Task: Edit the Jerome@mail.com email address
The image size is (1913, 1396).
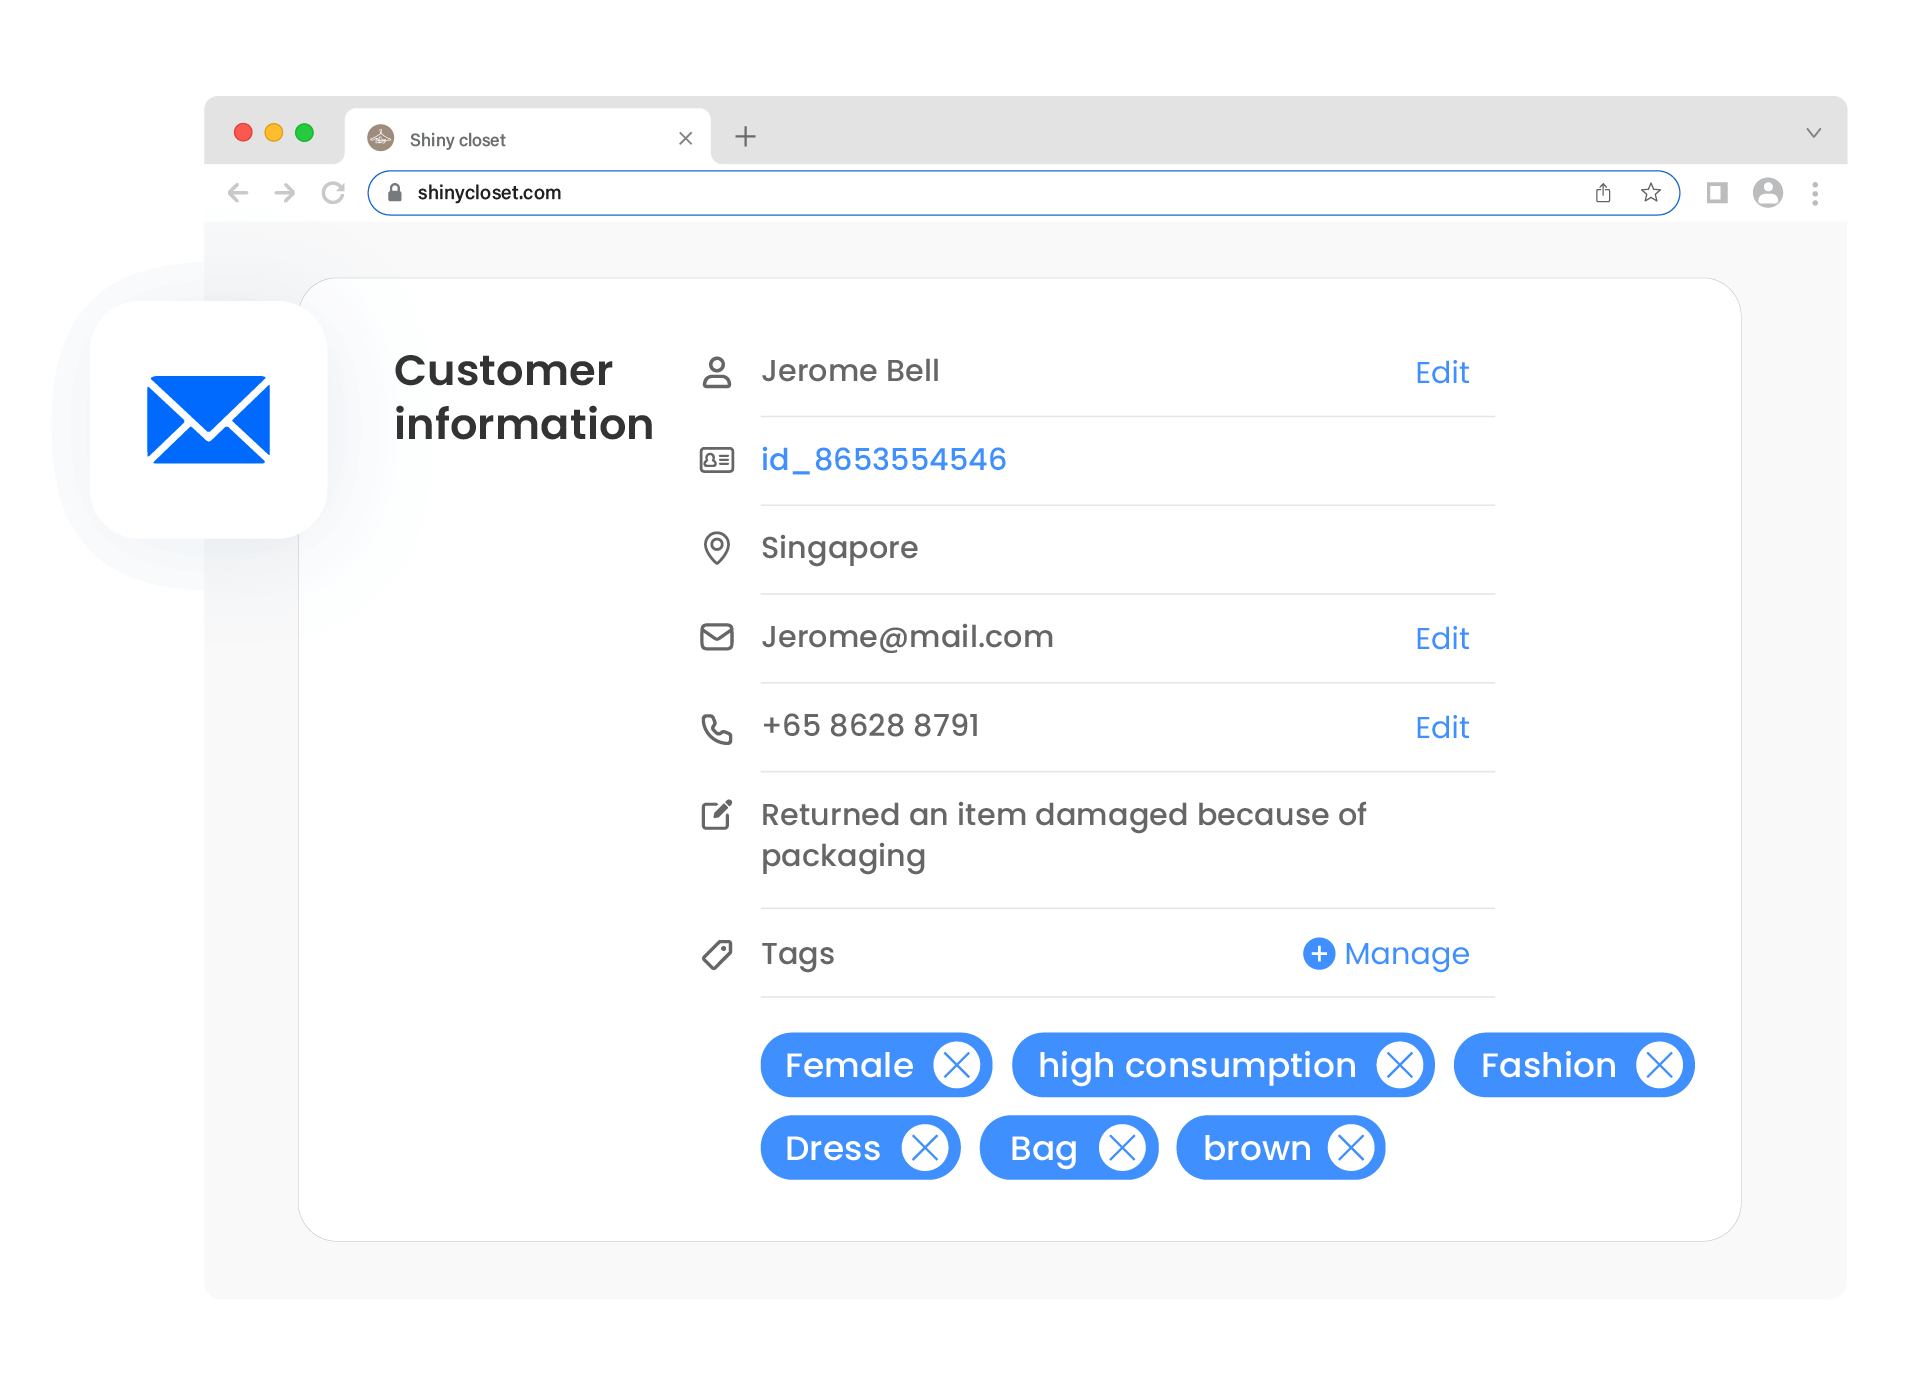Action: coord(1442,638)
